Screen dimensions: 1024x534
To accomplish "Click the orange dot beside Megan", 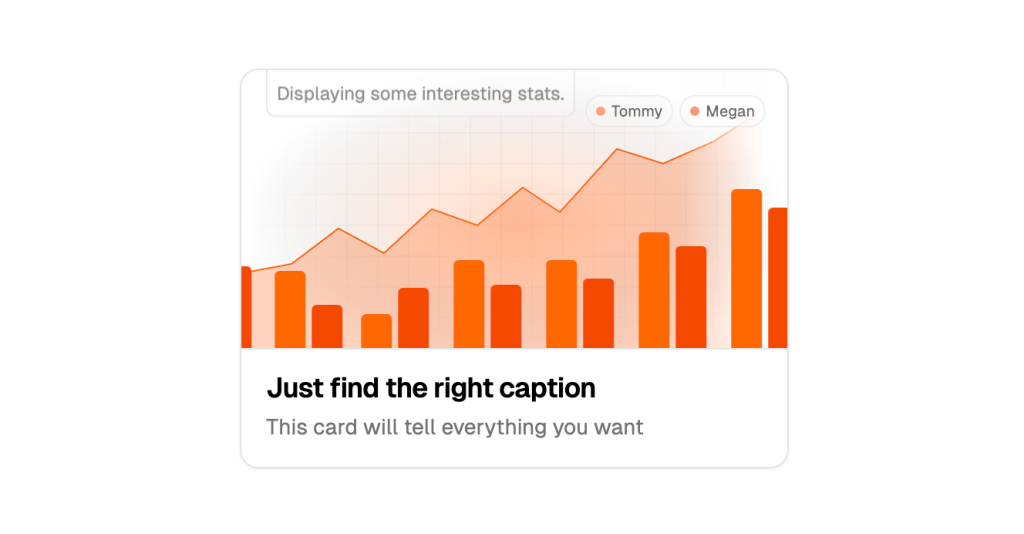I will (695, 111).
